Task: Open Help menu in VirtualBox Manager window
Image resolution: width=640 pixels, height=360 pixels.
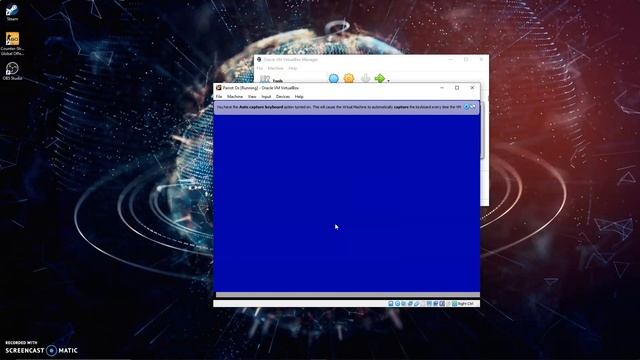Action: (293, 68)
